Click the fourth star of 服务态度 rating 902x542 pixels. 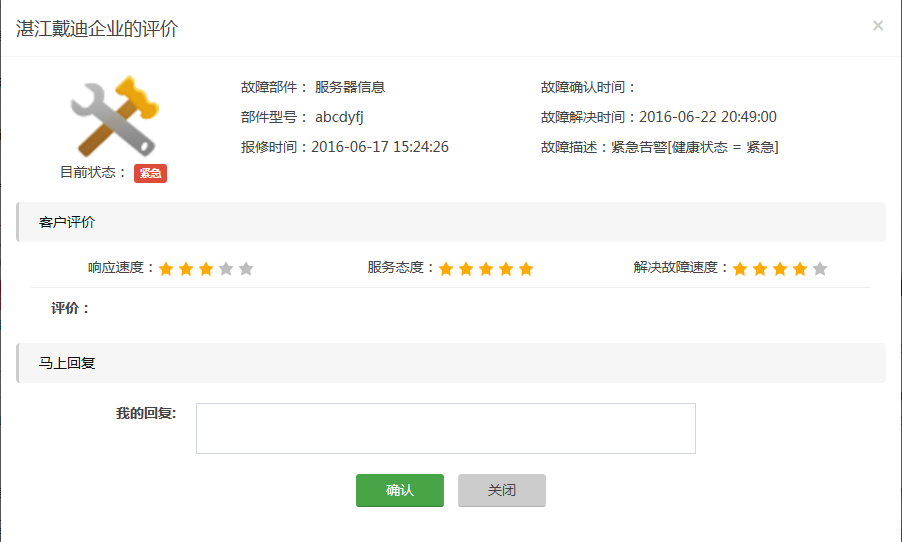click(x=506, y=269)
